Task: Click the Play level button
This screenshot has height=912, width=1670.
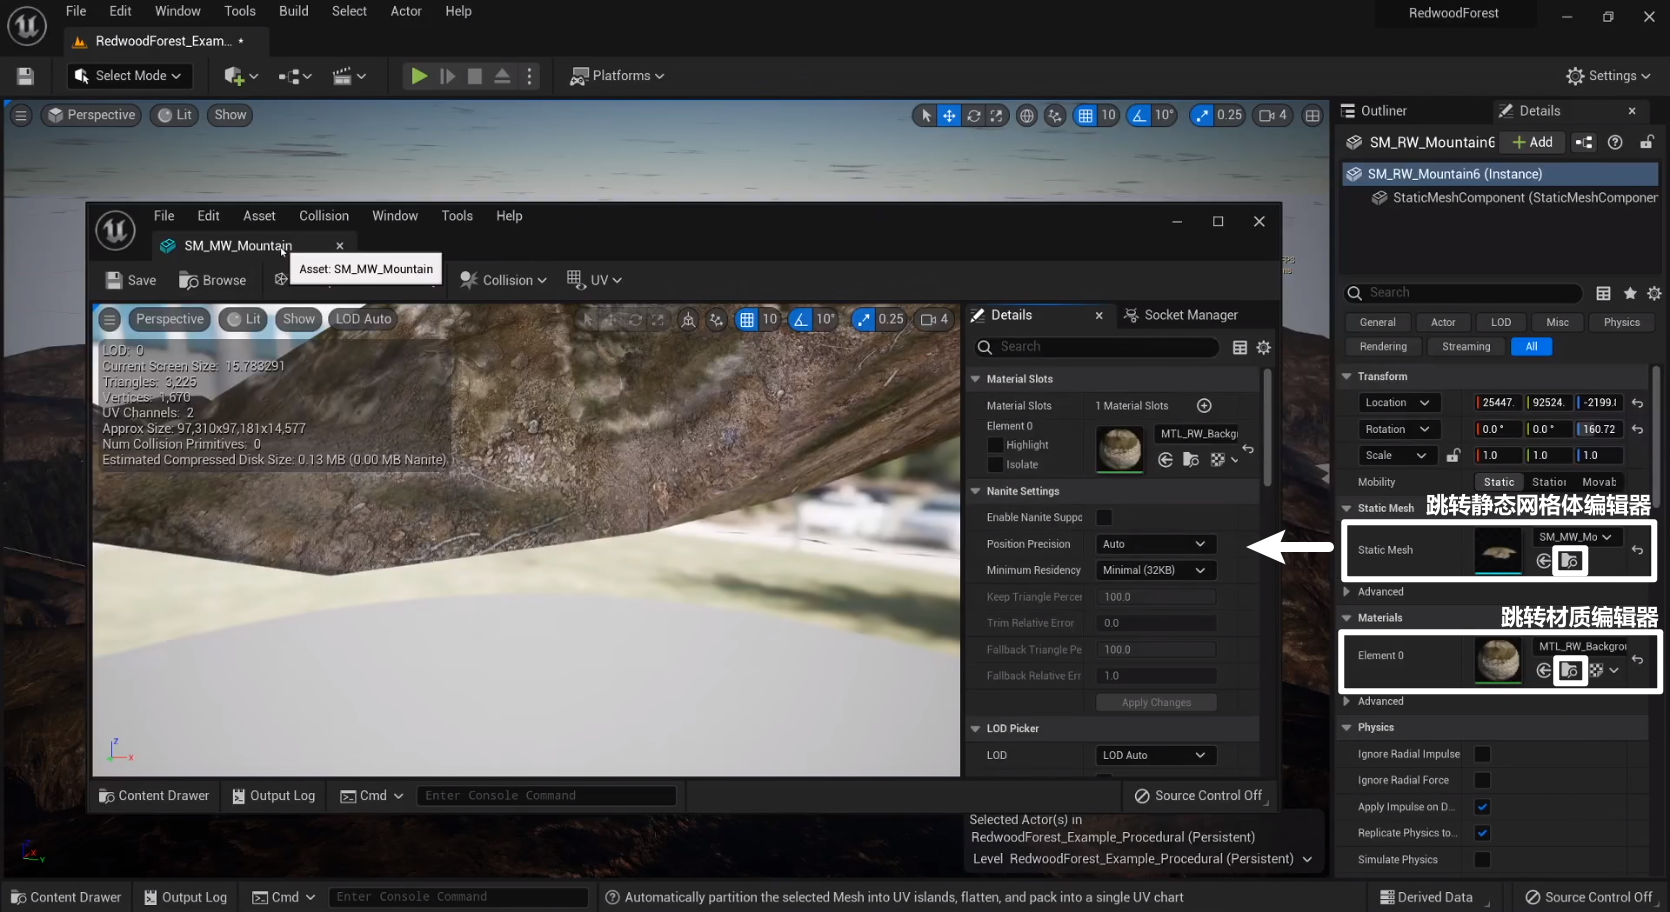Action: (419, 76)
